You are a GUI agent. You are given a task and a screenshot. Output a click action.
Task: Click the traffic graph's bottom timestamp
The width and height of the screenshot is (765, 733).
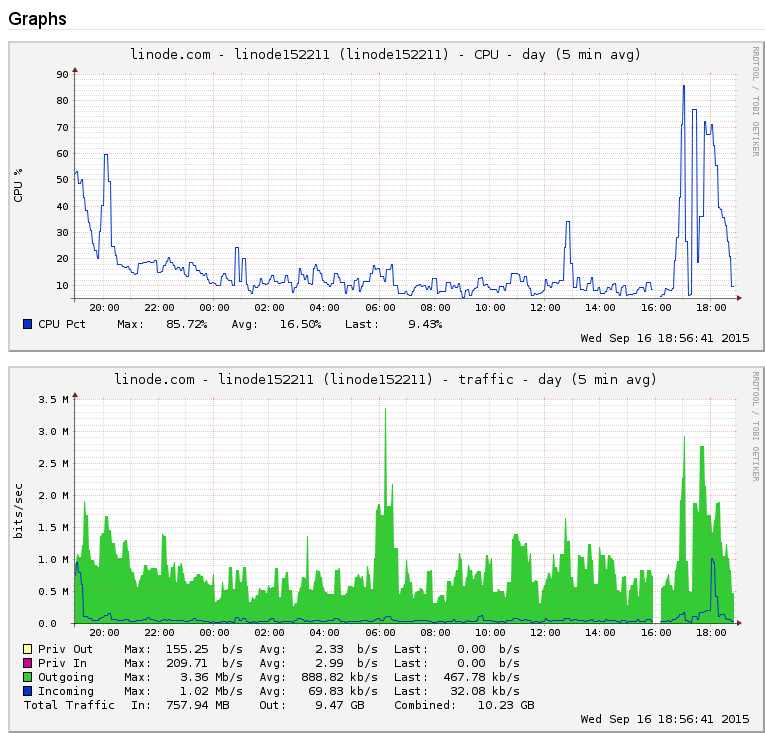(x=664, y=719)
